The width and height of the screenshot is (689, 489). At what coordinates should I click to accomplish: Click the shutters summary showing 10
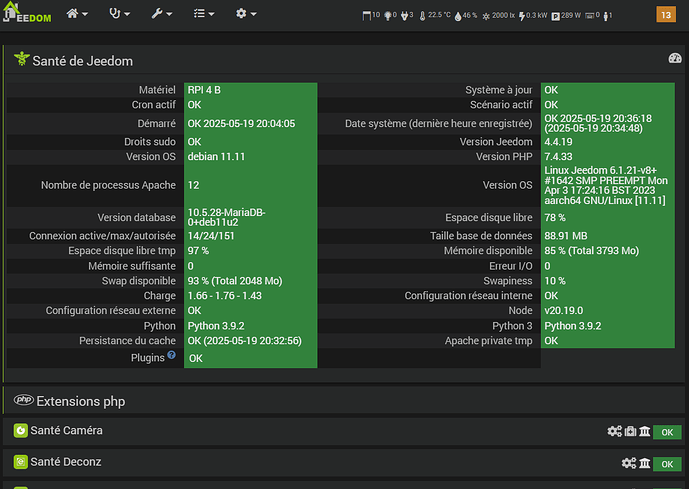click(x=371, y=16)
